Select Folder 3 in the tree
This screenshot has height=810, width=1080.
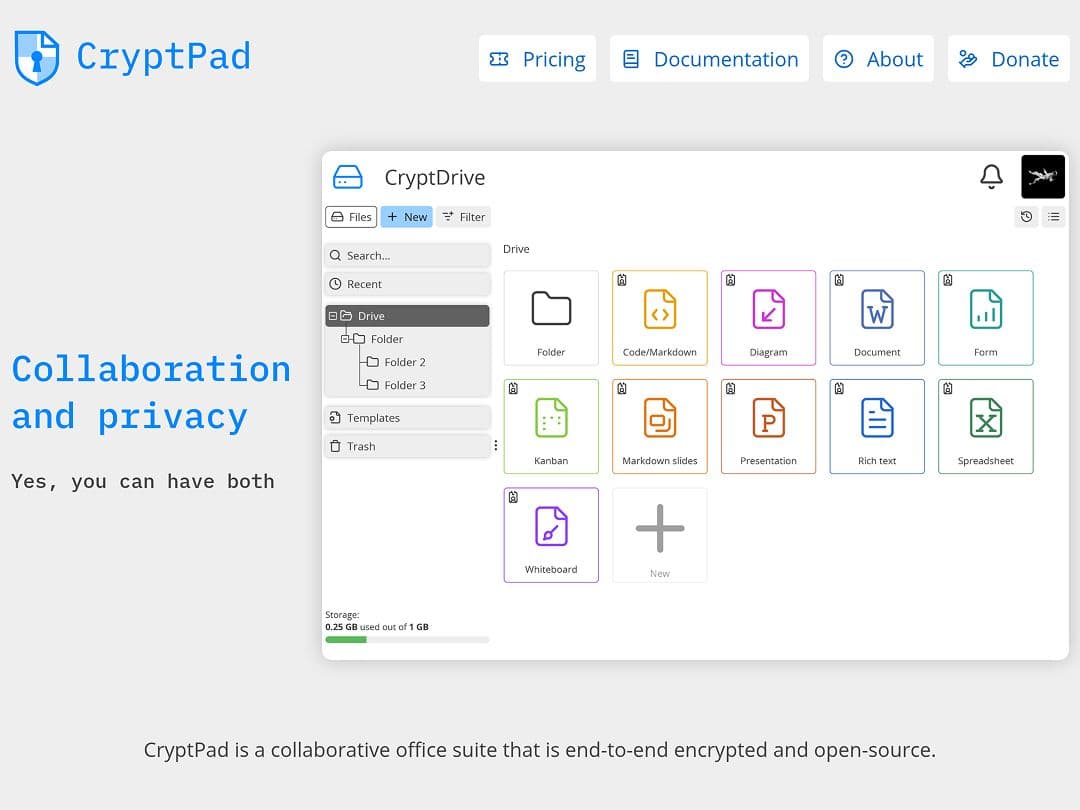click(404, 385)
